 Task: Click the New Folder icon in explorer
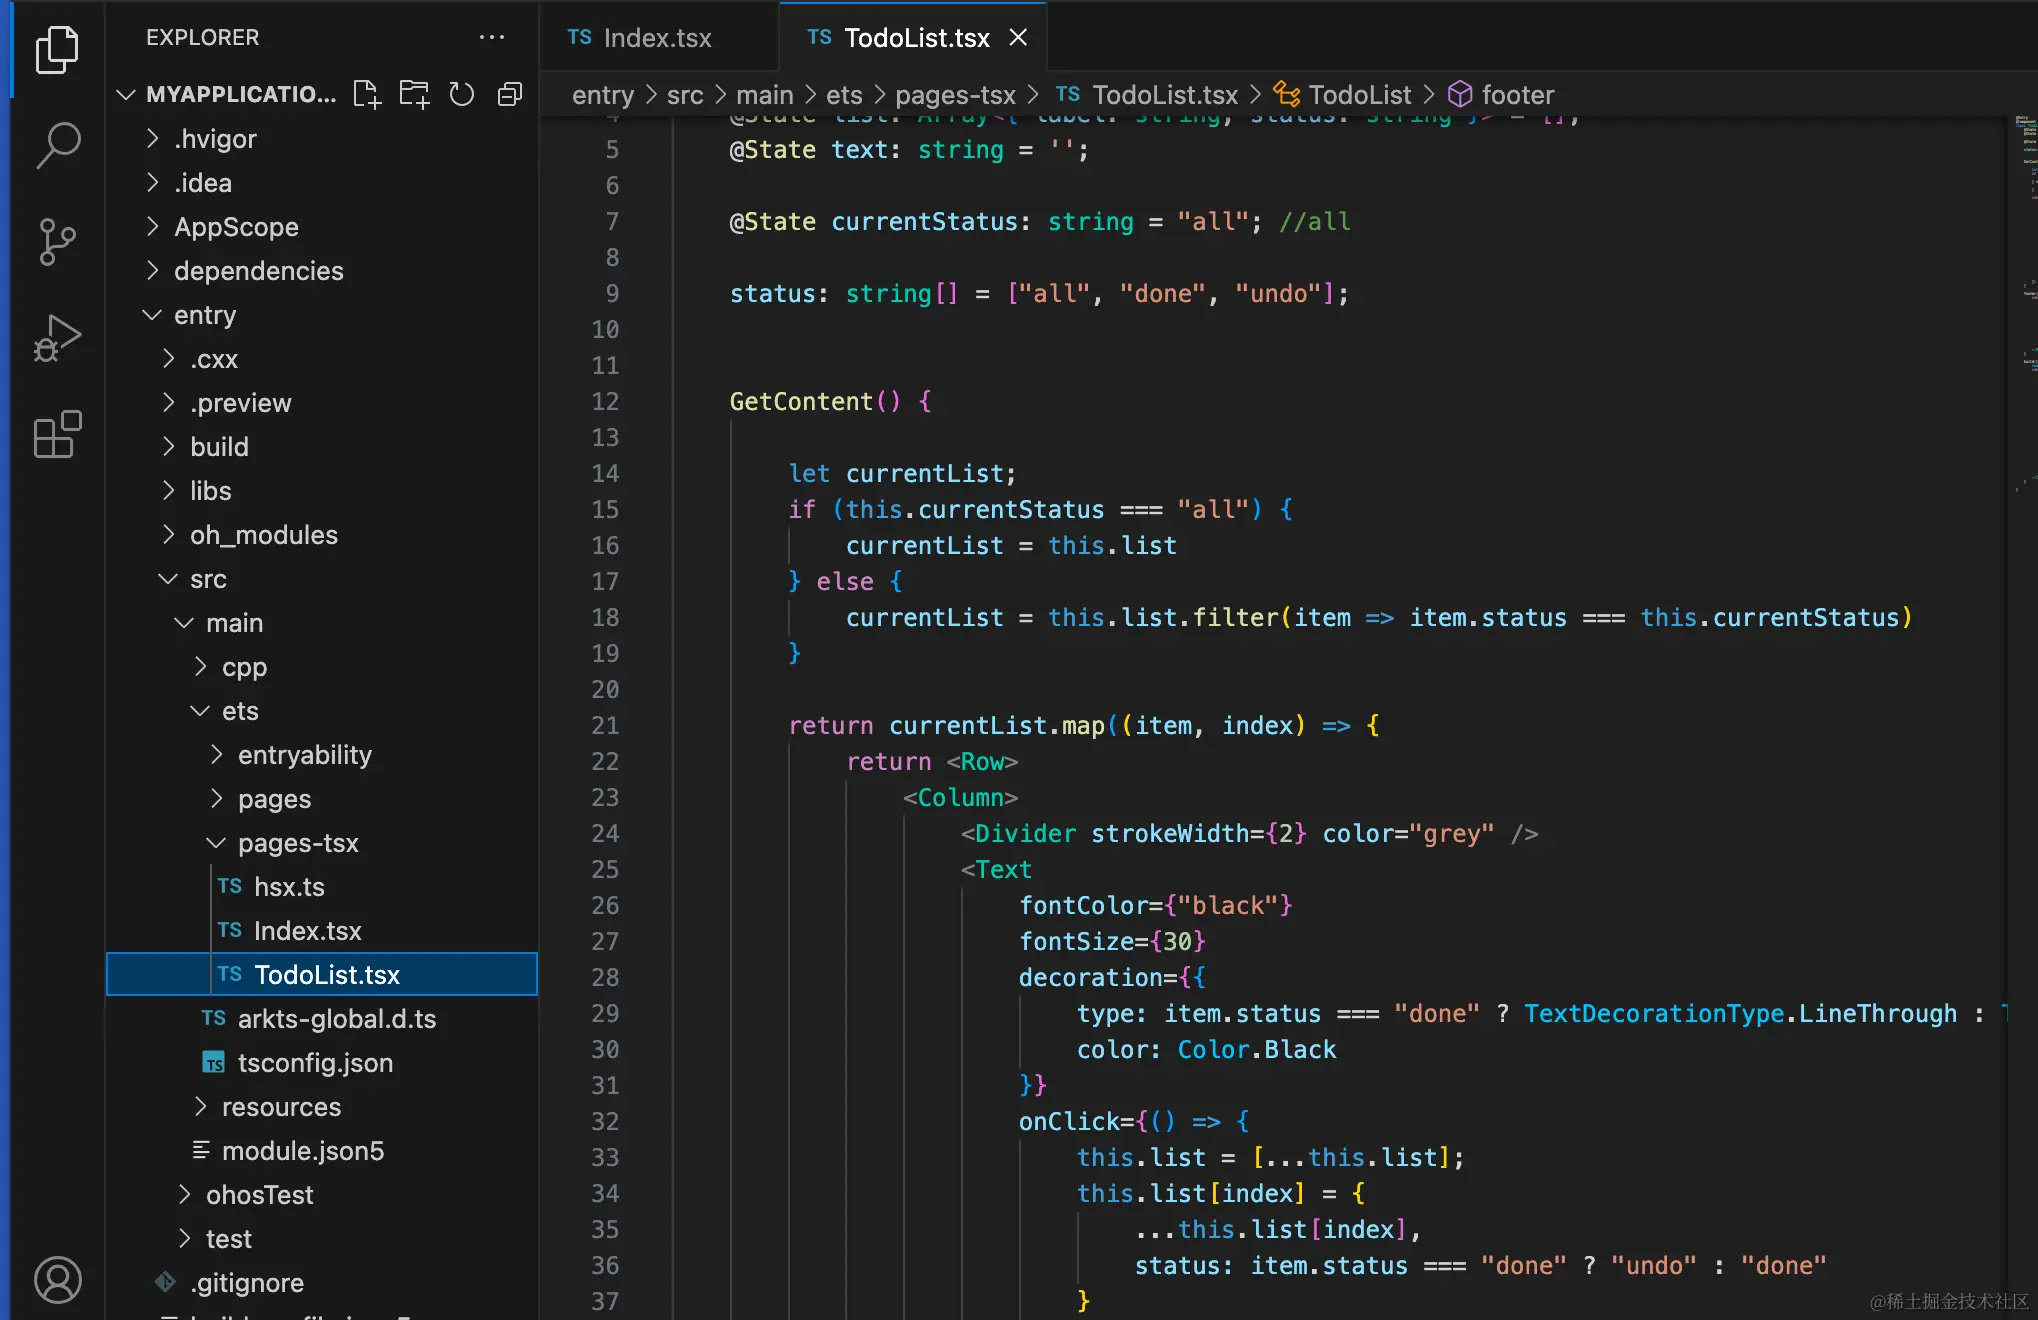coord(414,94)
